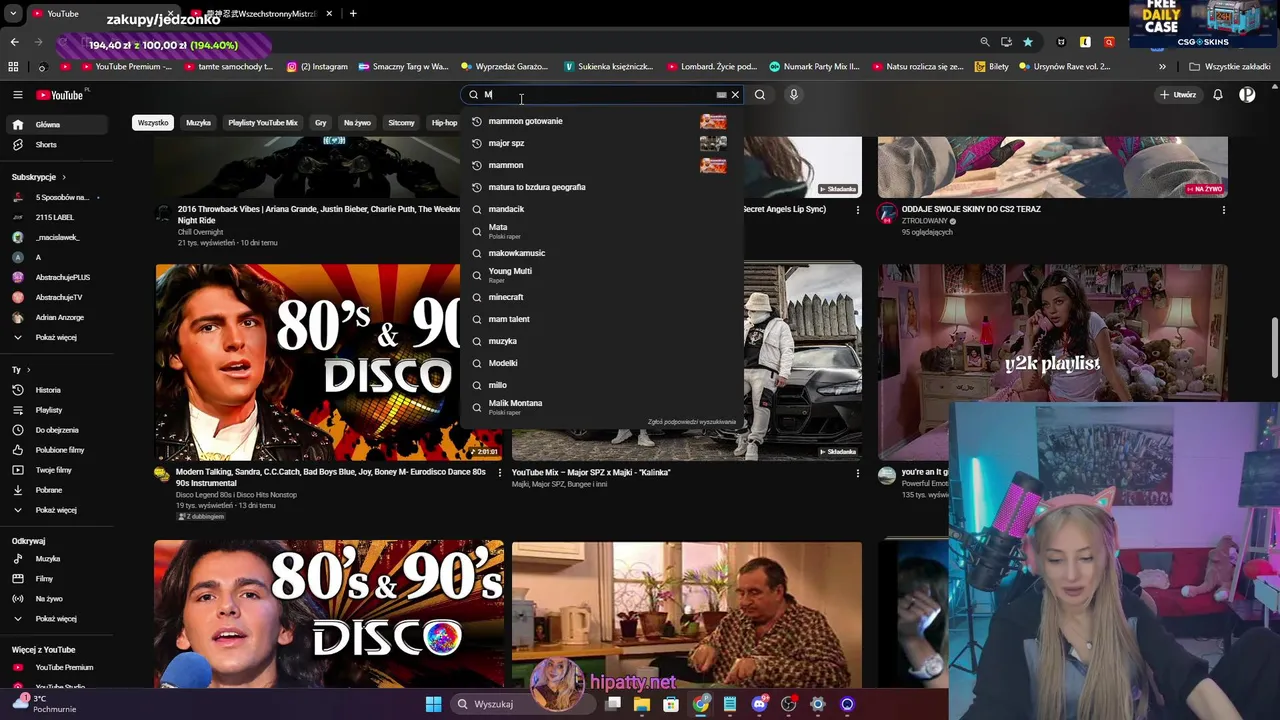Viewport: 1280px width, 720px height.
Task: Click the page vertical scrollbar
Action: pos(1274,347)
